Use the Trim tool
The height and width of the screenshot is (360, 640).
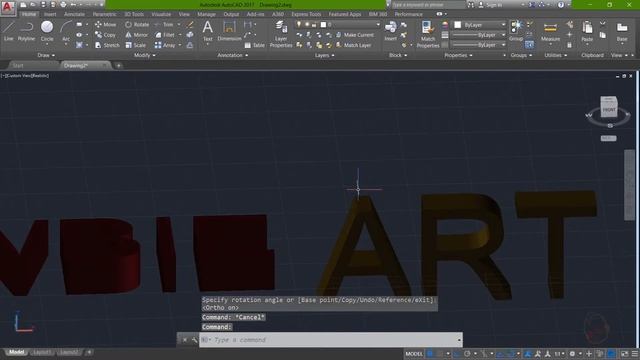164,24
